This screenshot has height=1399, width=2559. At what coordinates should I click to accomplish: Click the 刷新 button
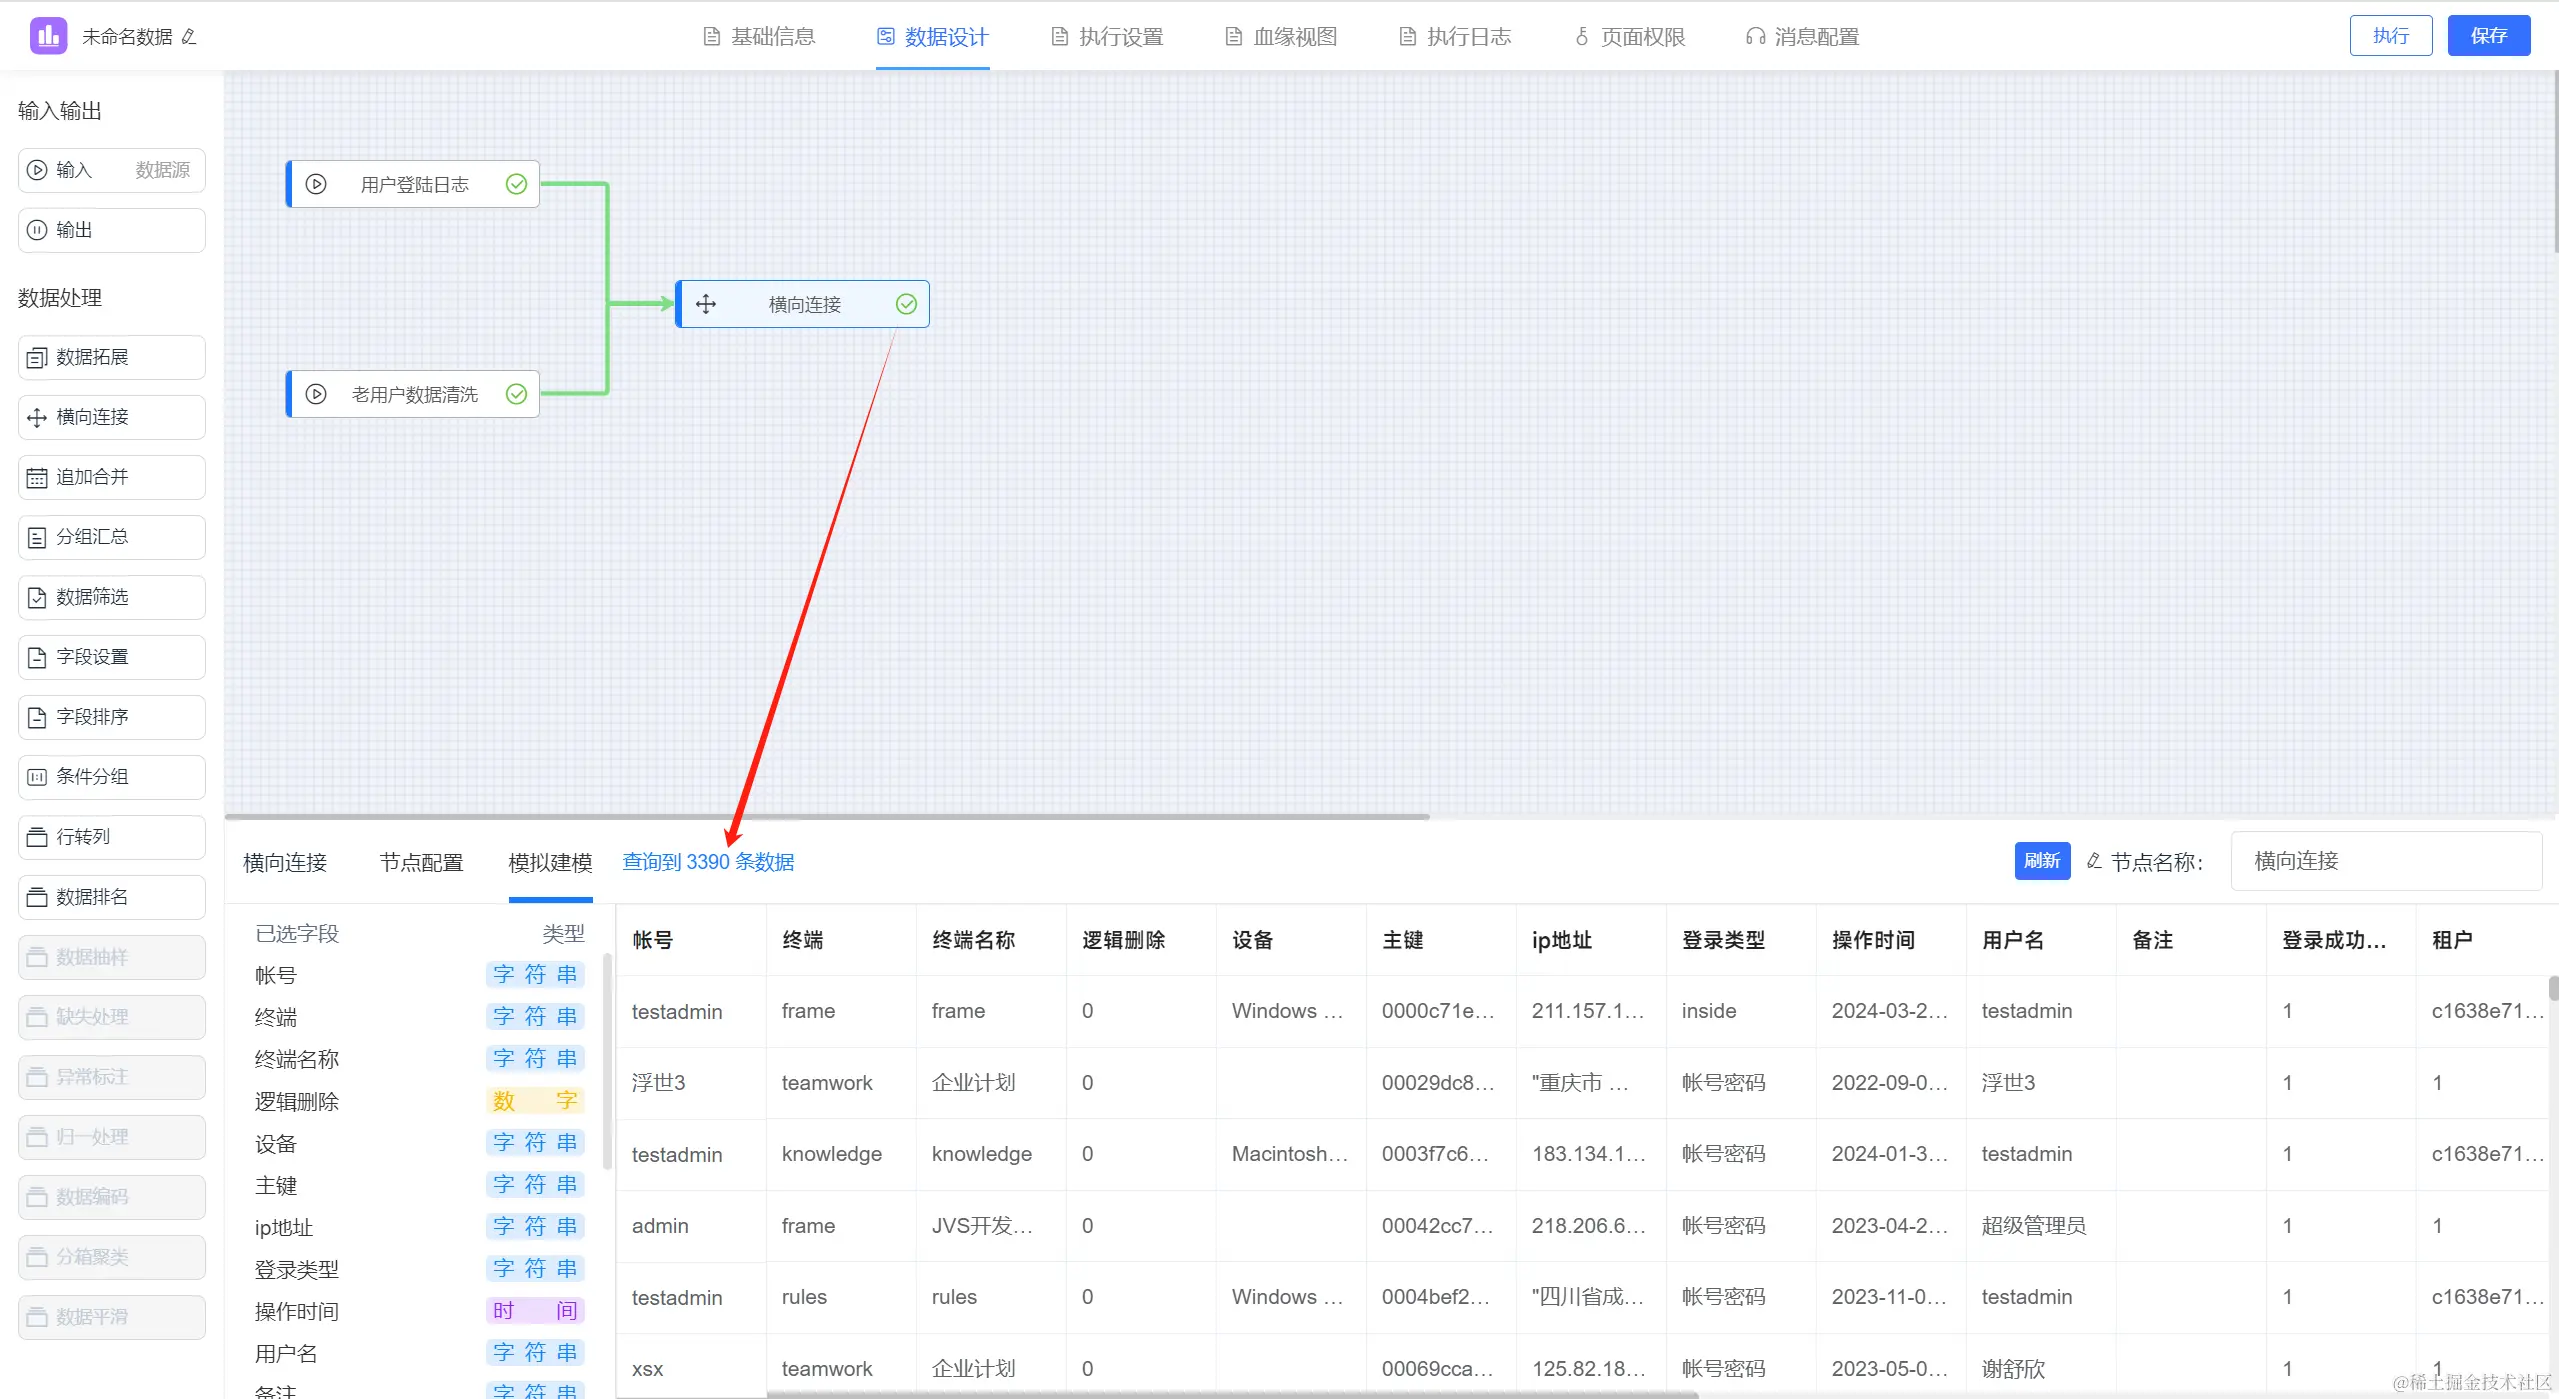2041,861
